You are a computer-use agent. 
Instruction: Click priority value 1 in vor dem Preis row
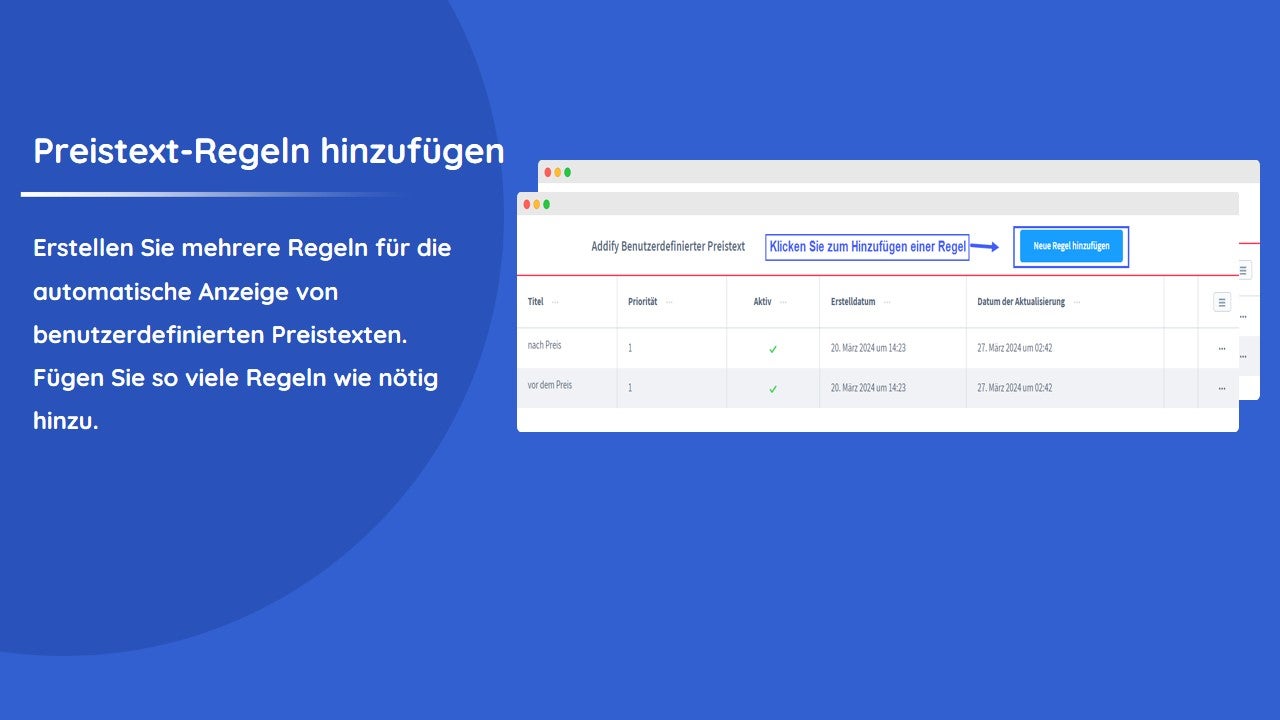pos(630,388)
